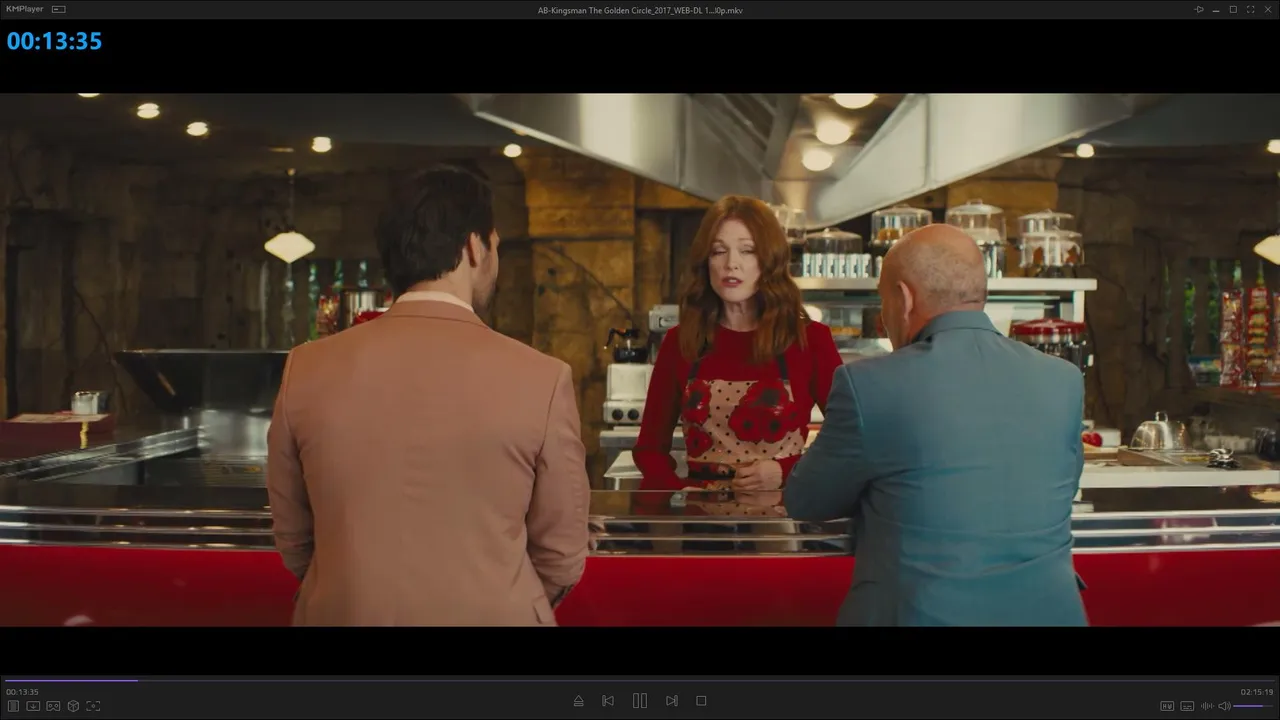Open the playlist panel icon
Screen dimensions: 1280x720
(x=13, y=706)
